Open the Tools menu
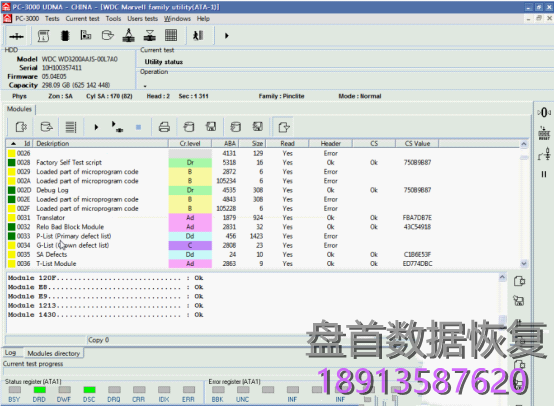This screenshot has height=406, width=554. tap(113, 18)
